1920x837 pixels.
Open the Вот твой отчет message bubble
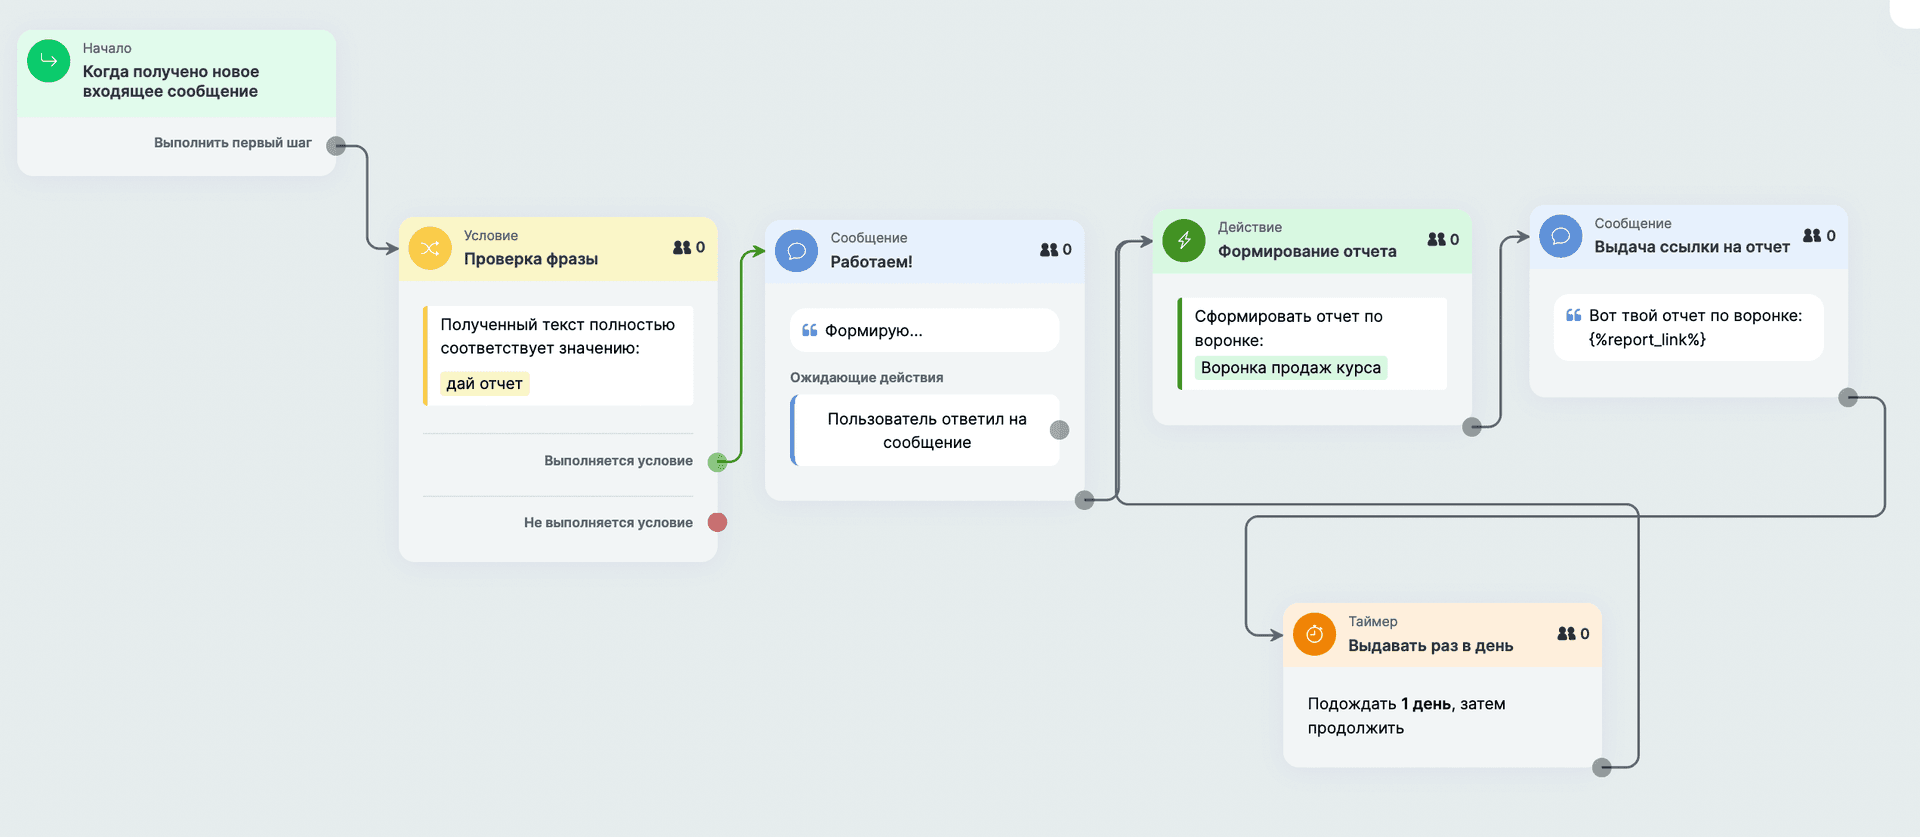click(1688, 328)
